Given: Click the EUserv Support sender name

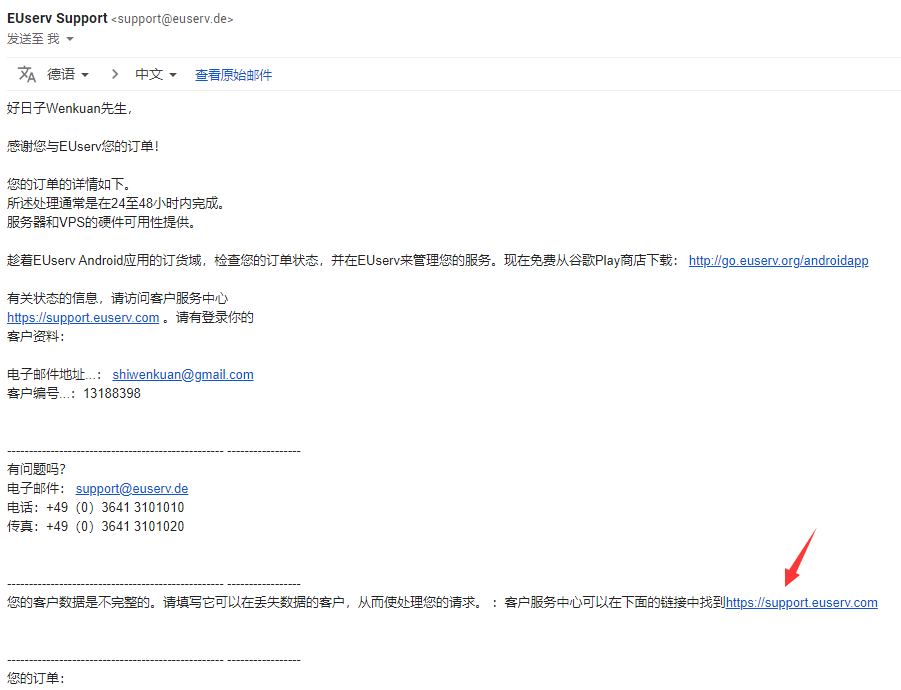Looking at the screenshot, I should coord(57,18).
